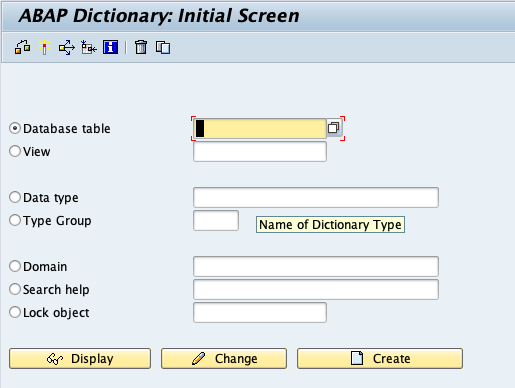The width and height of the screenshot is (515, 388).
Task: Click the Create button
Action: click(x=380, y=359)
